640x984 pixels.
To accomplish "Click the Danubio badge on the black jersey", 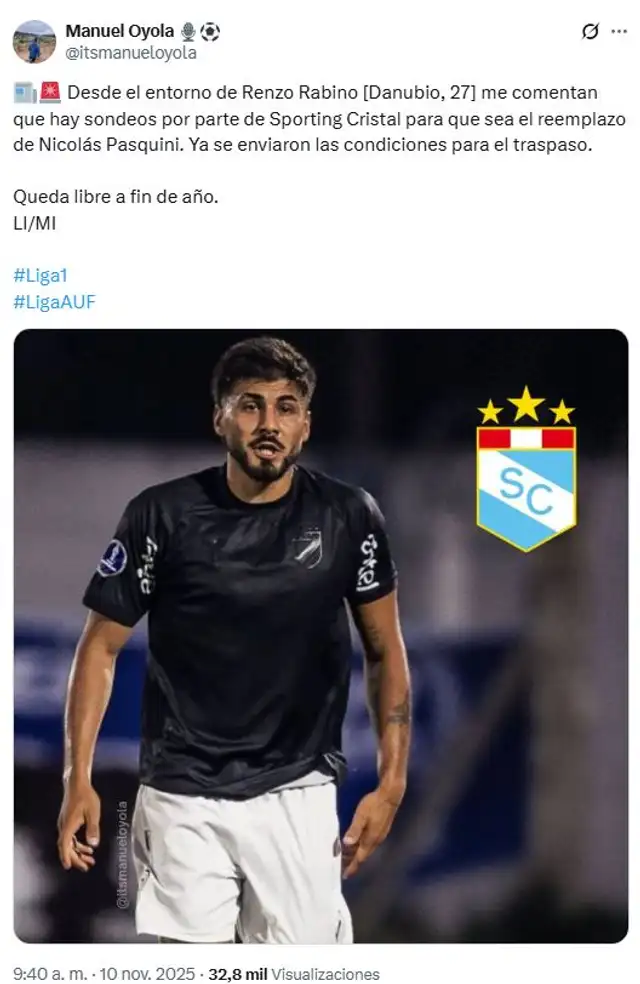I will [308, 547].
